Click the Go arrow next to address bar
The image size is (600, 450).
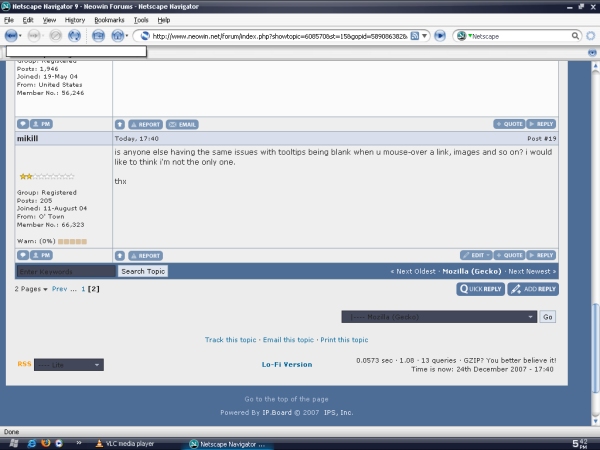(440, 36)
